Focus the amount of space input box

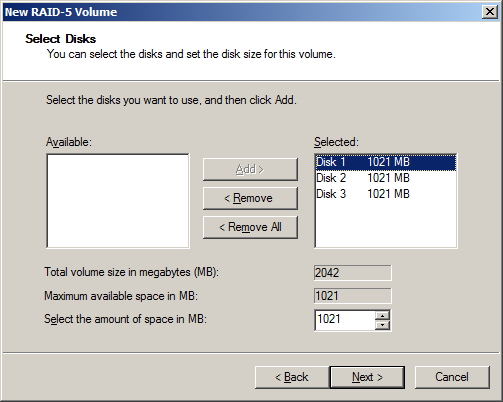(345, 320)
